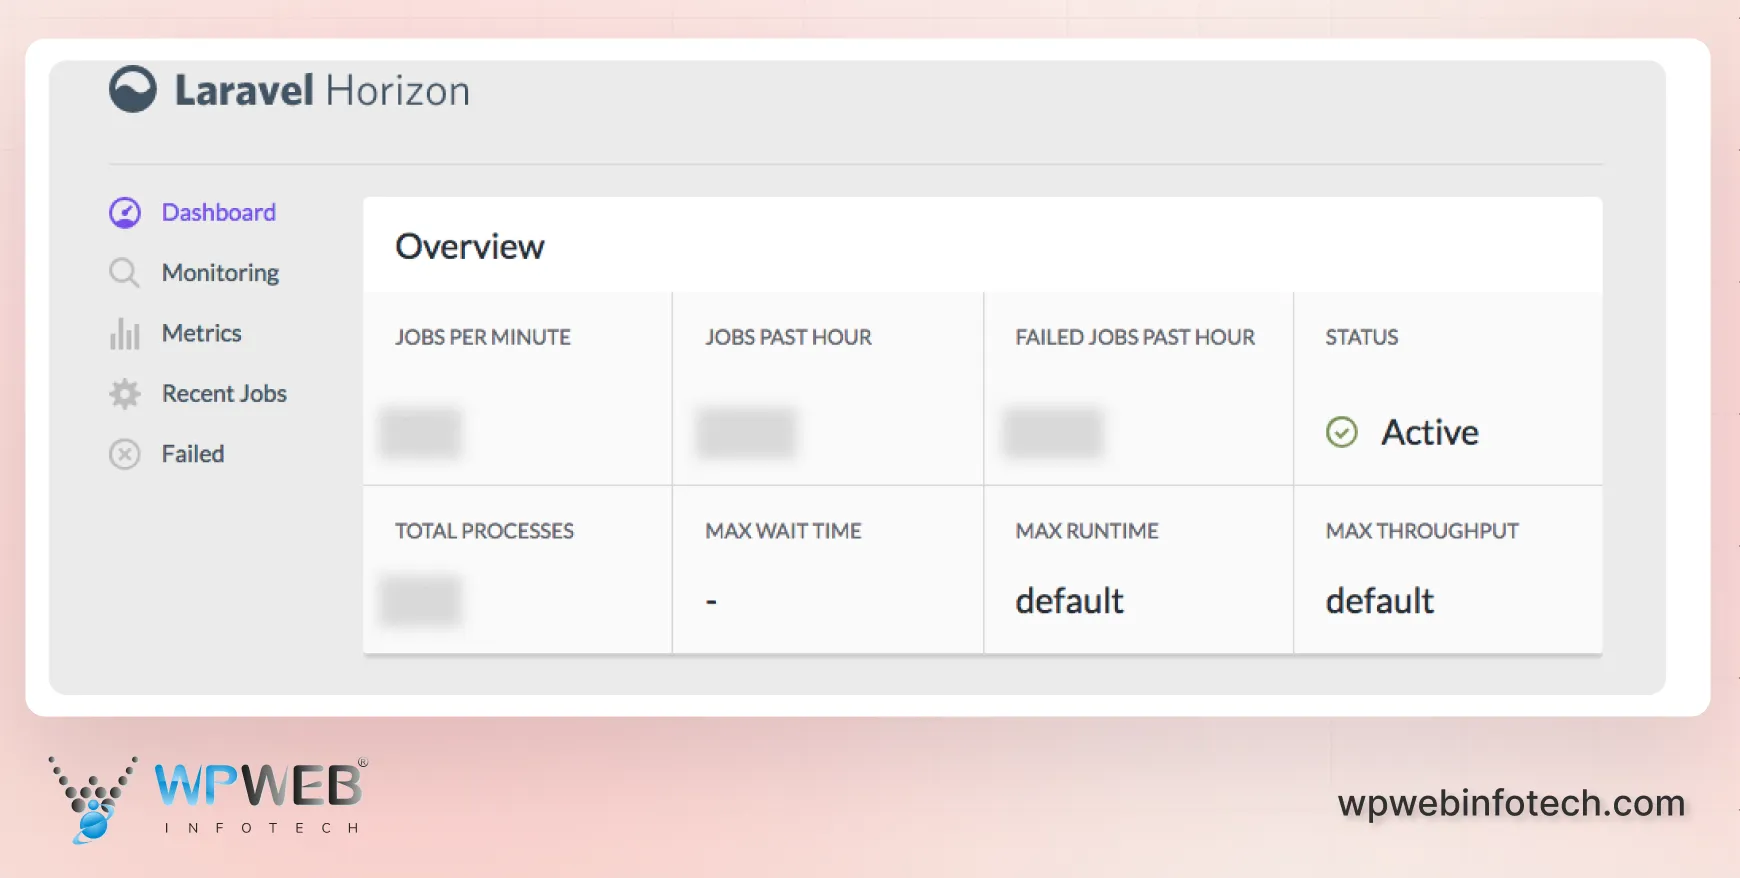Click the FAILED JOBS PAST HOUR label
This screenshot has width=1740, height=878.
[x=1135, y=337]
